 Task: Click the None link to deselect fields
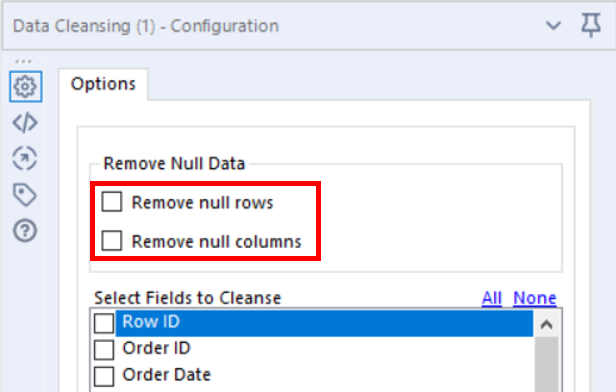pos(535,298)
